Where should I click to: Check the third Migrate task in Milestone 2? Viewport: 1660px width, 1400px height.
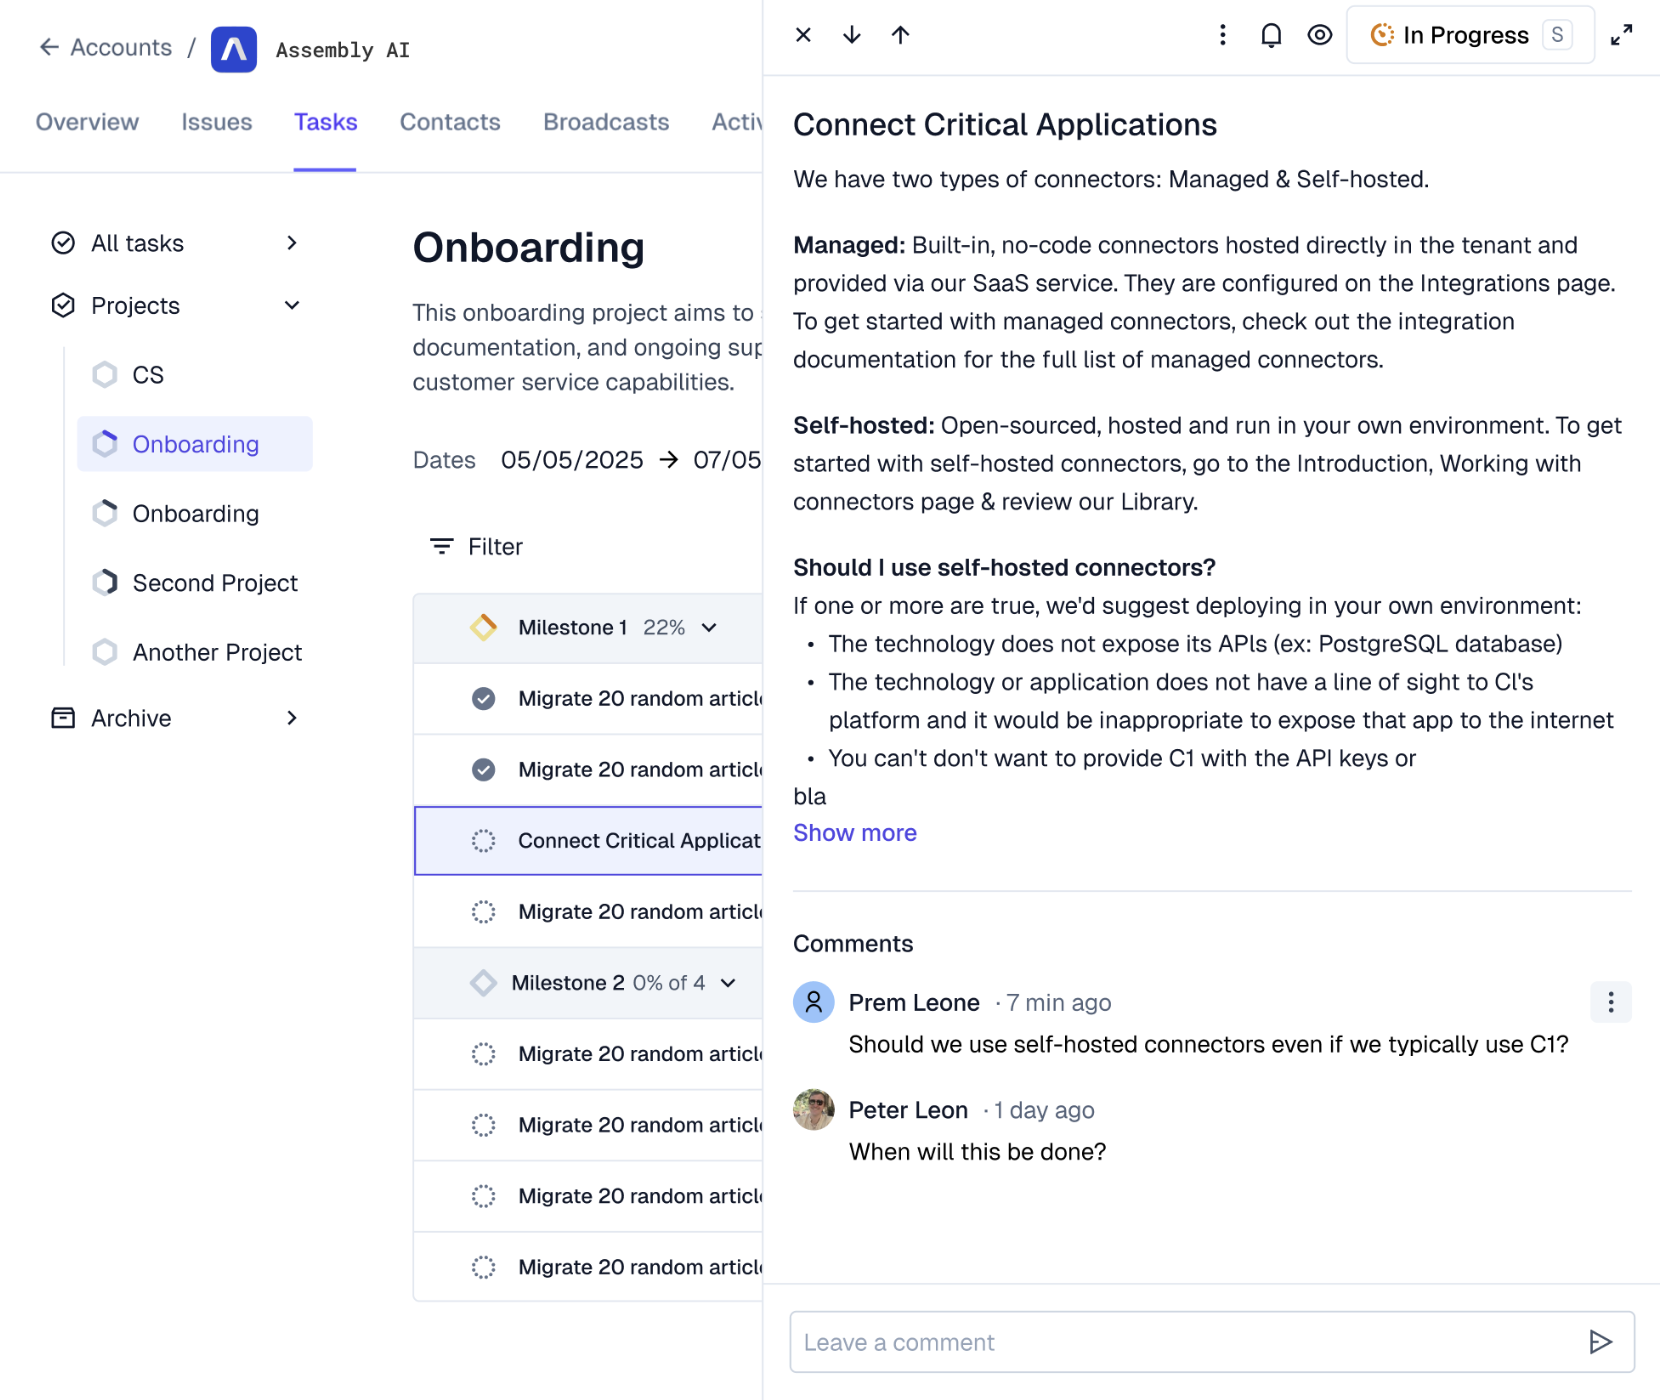484,1196
